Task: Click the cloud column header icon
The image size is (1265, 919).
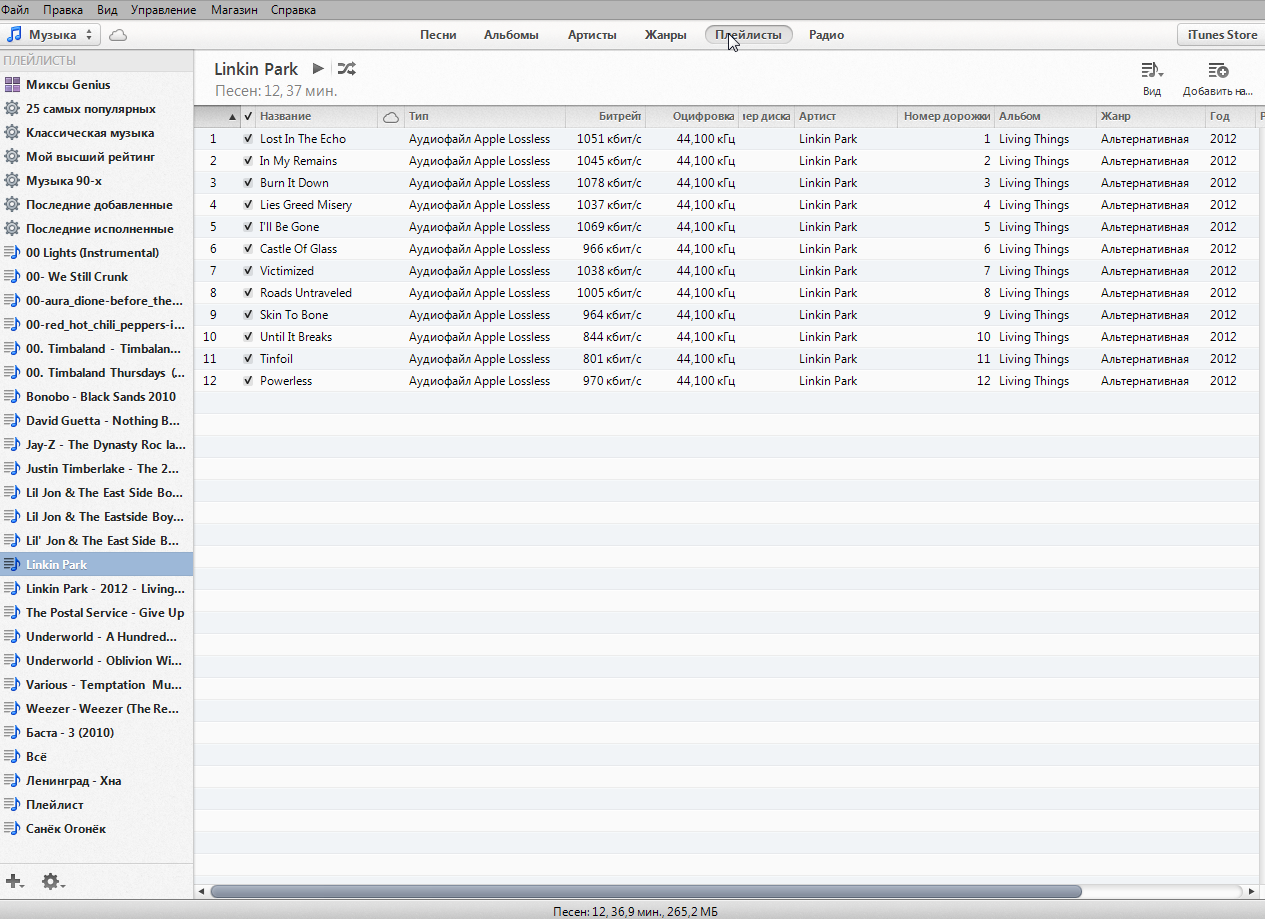Action: tap(391, 117)
